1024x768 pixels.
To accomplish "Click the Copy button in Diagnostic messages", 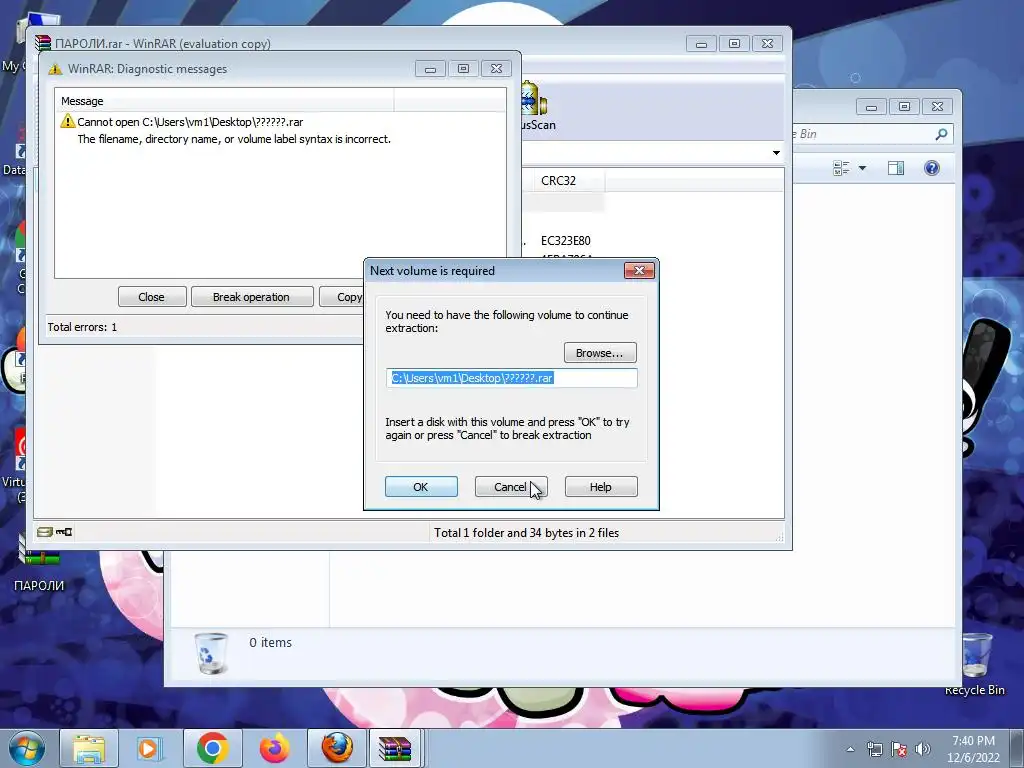I will tap(342, 296).
